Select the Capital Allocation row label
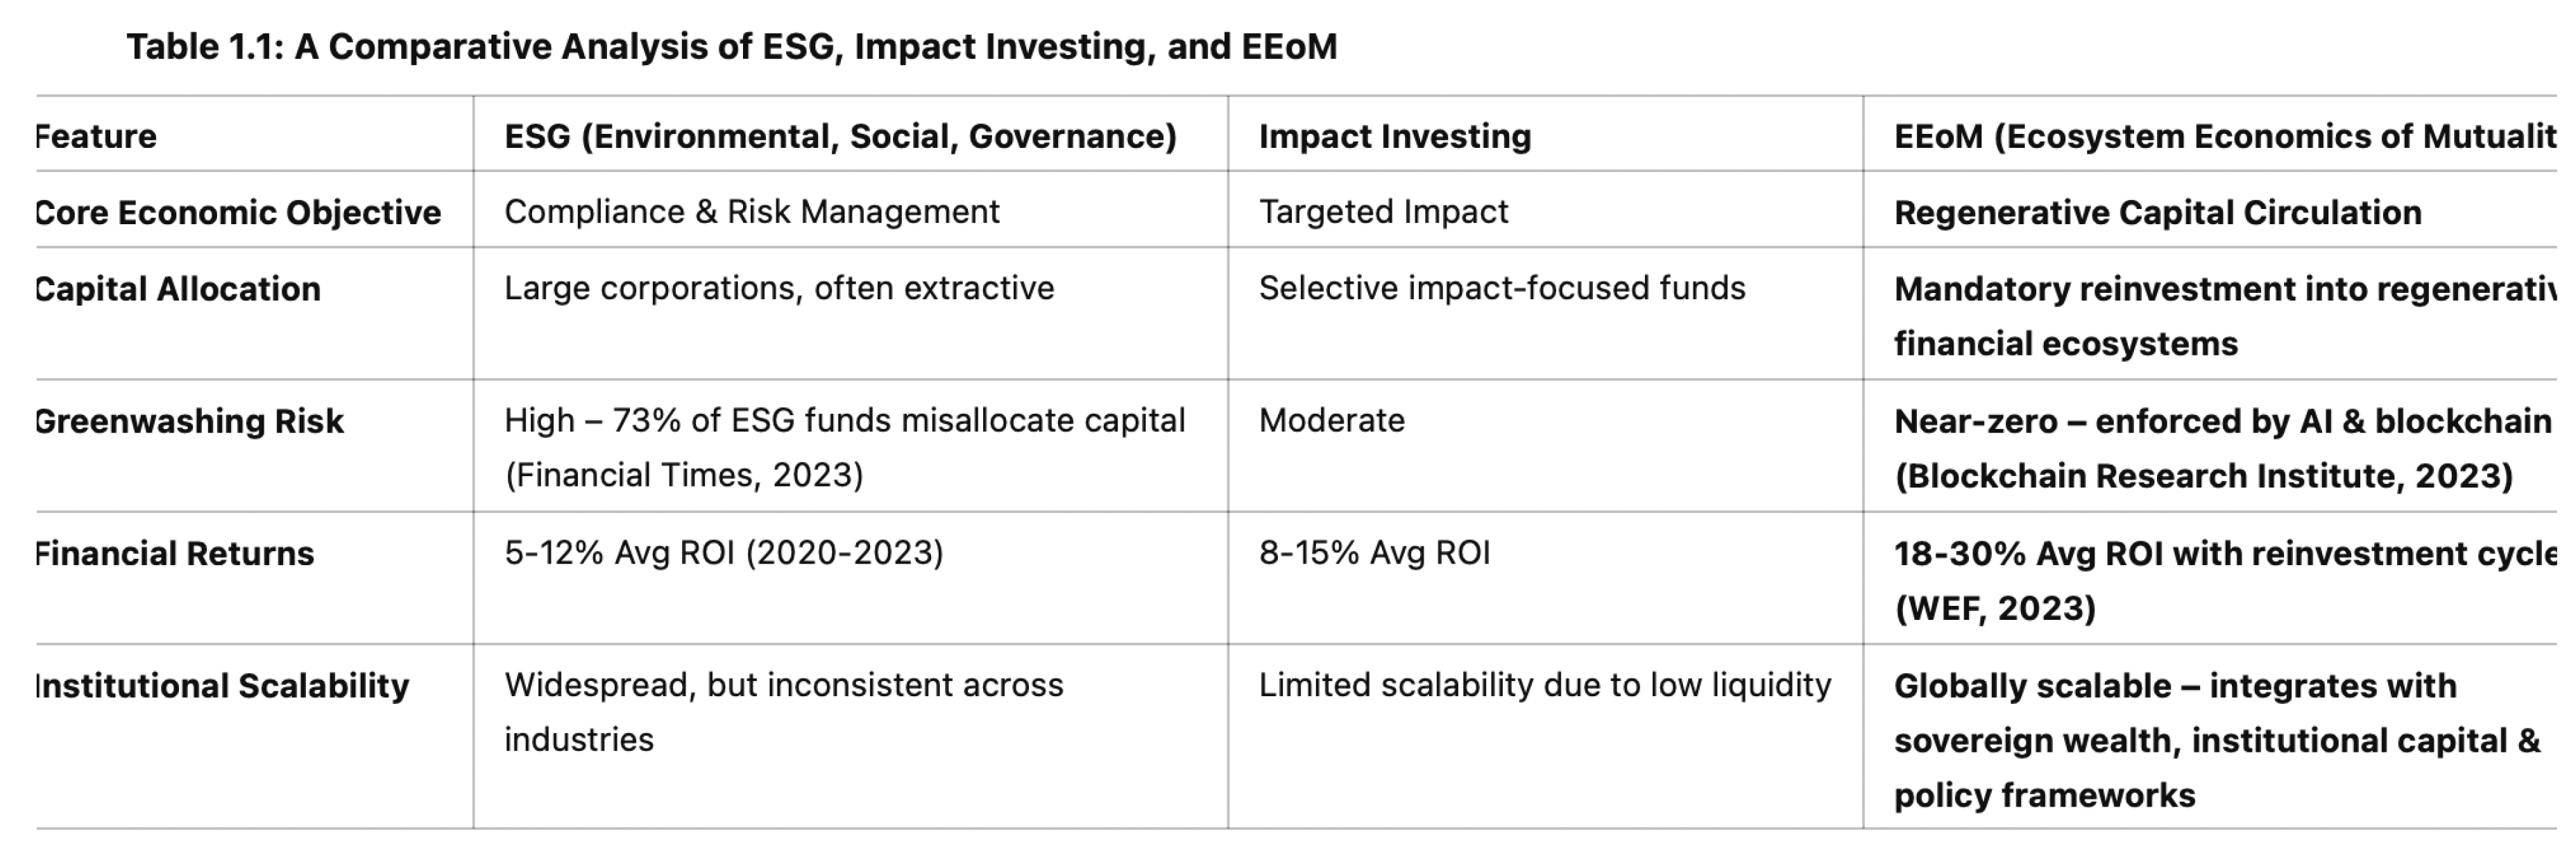The height and width of the screenshot is (851, 2576). point(178,289)
